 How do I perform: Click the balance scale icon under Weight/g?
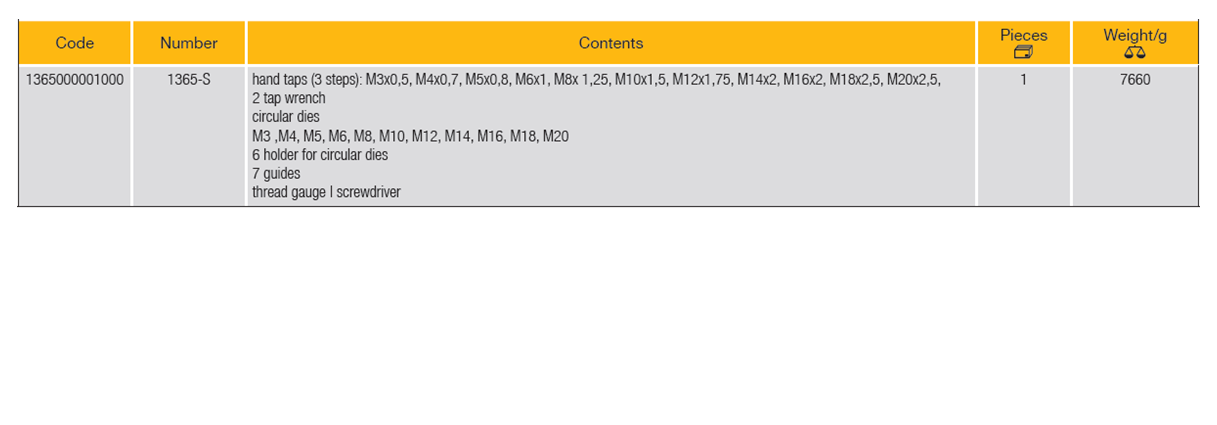click(x=1134, y=52)
